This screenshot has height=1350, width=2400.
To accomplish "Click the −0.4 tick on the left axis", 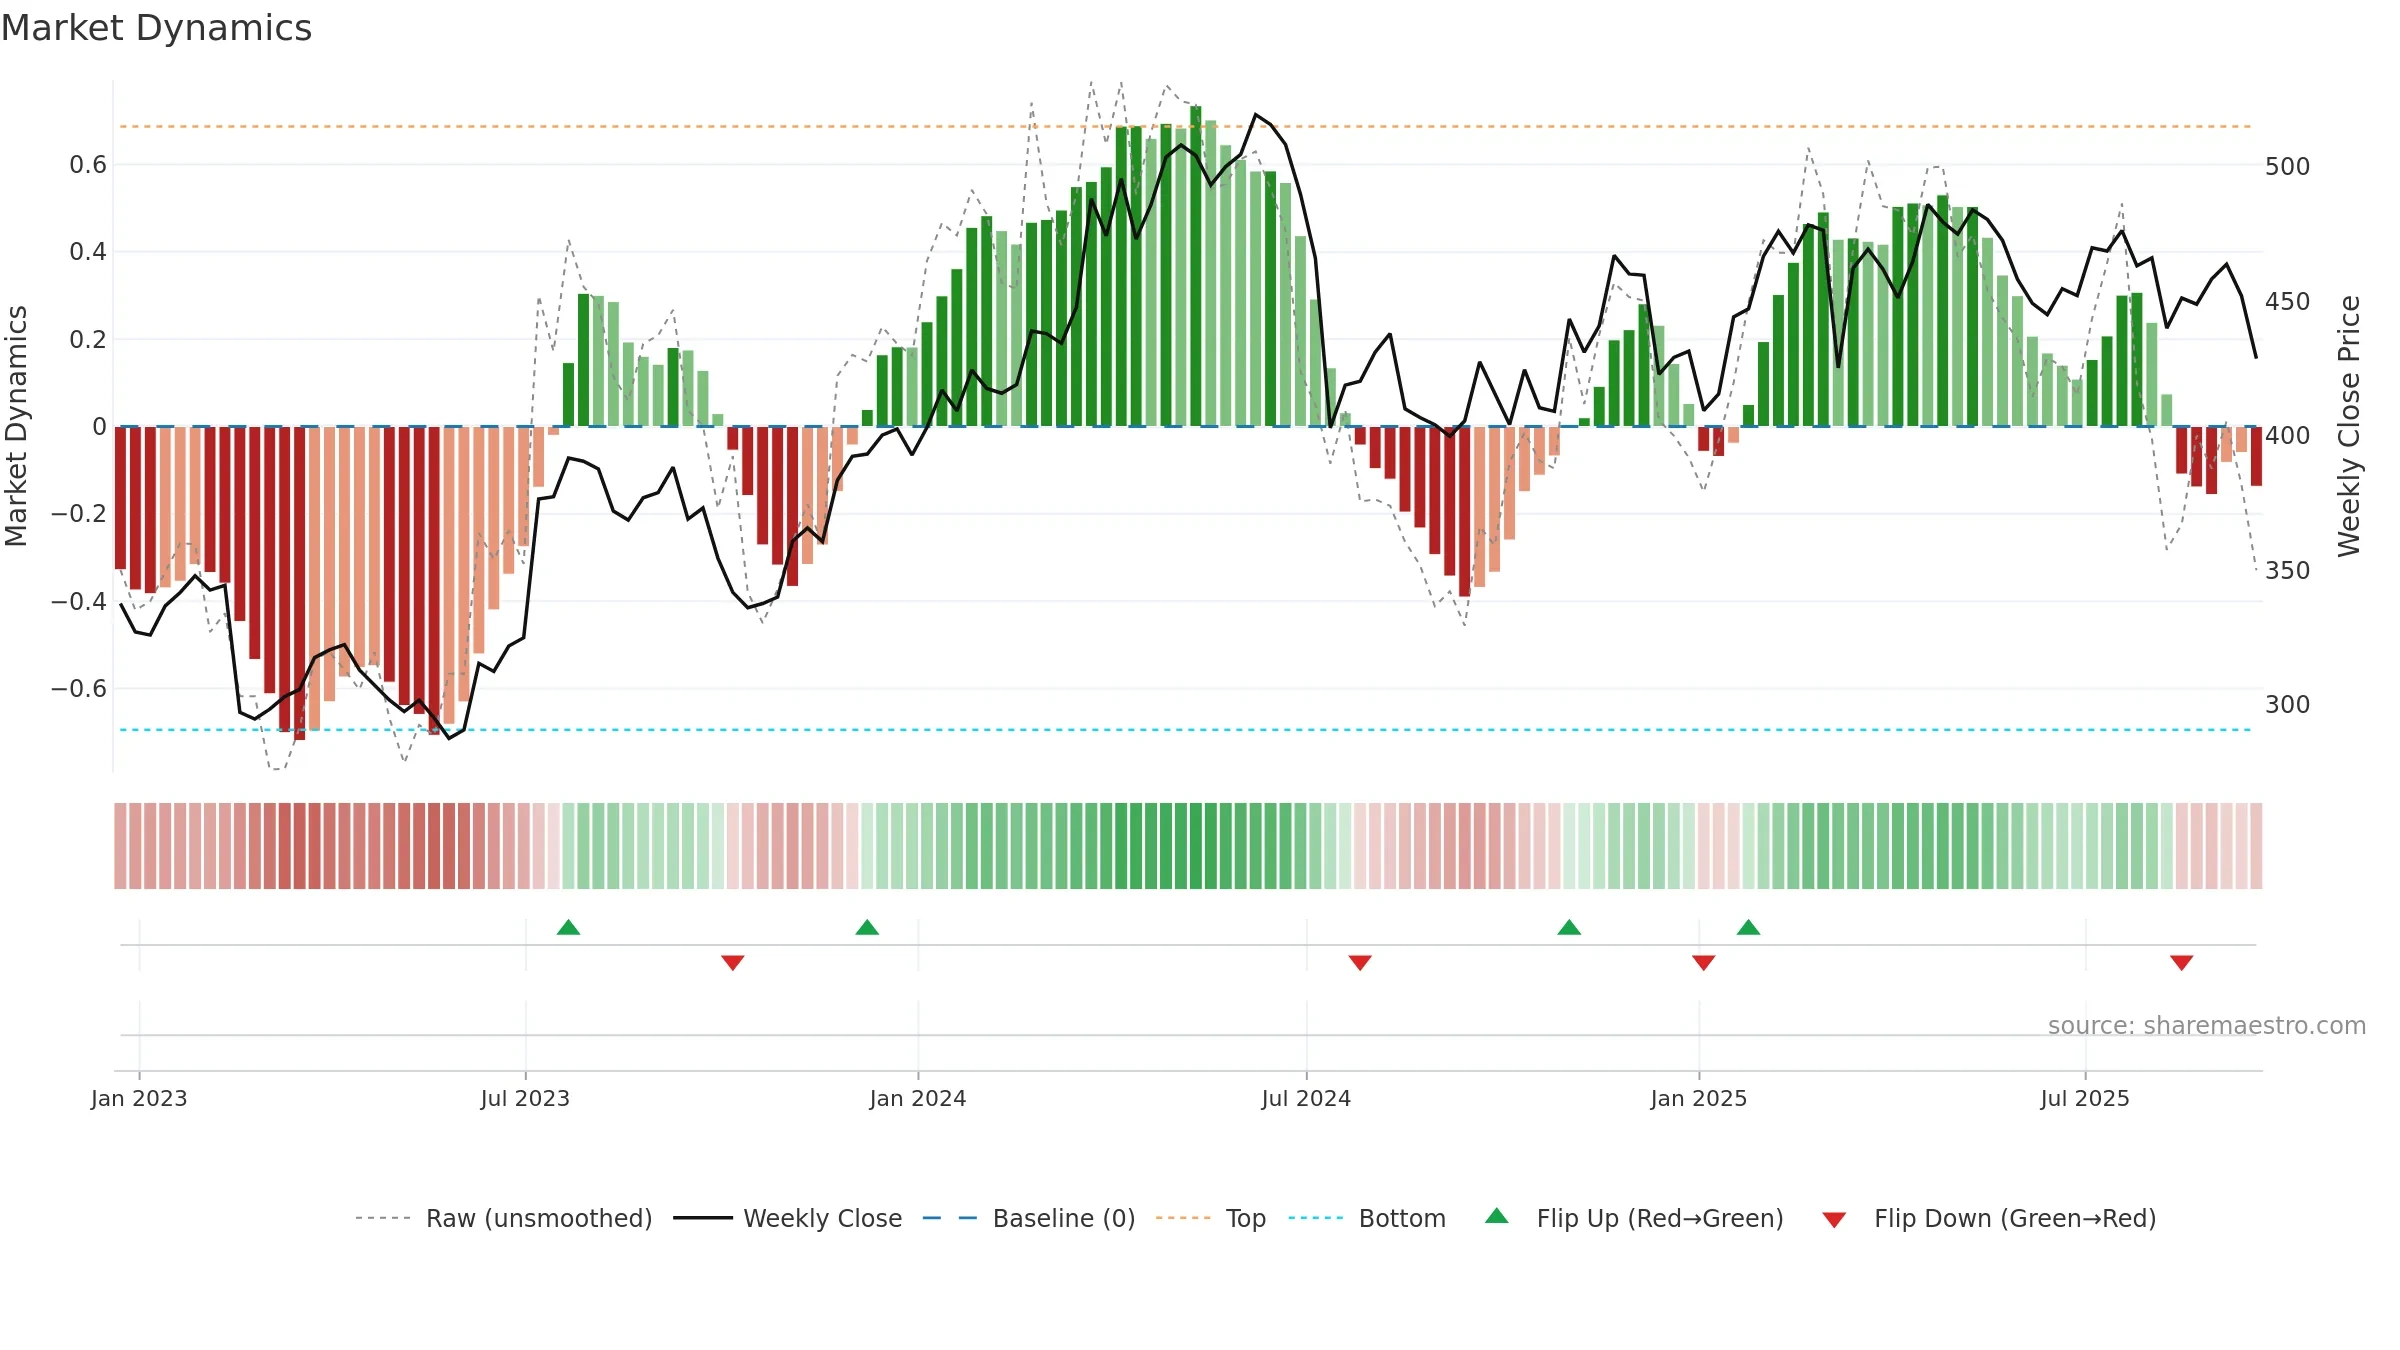I will pos(79,601).
